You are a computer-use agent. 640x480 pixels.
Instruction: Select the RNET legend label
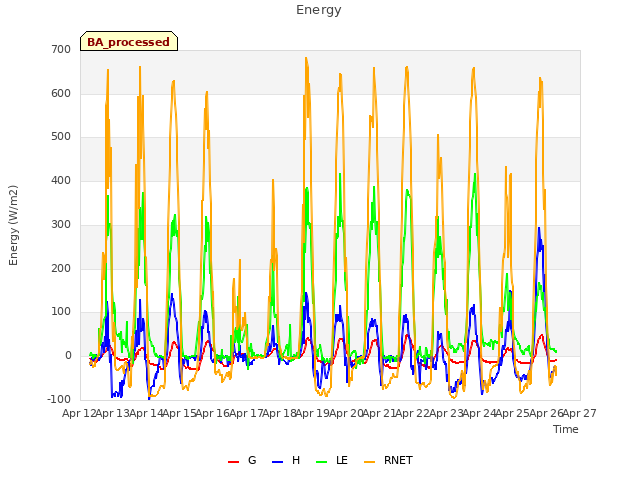[x=398, y=460]
